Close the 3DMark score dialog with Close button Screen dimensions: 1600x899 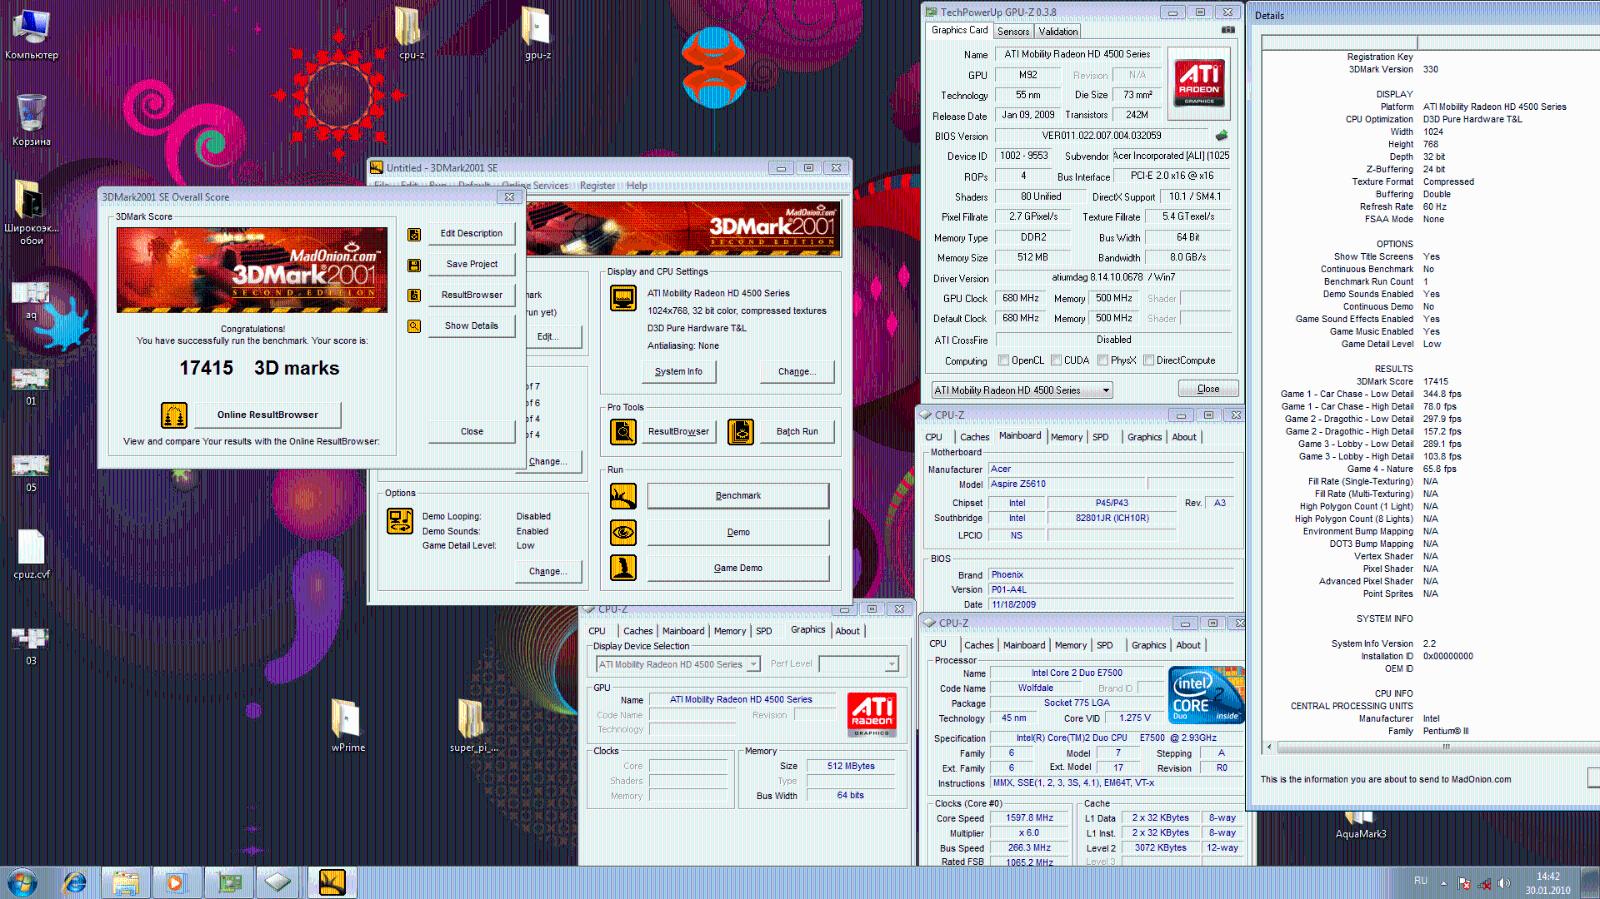tap(472, 432)
